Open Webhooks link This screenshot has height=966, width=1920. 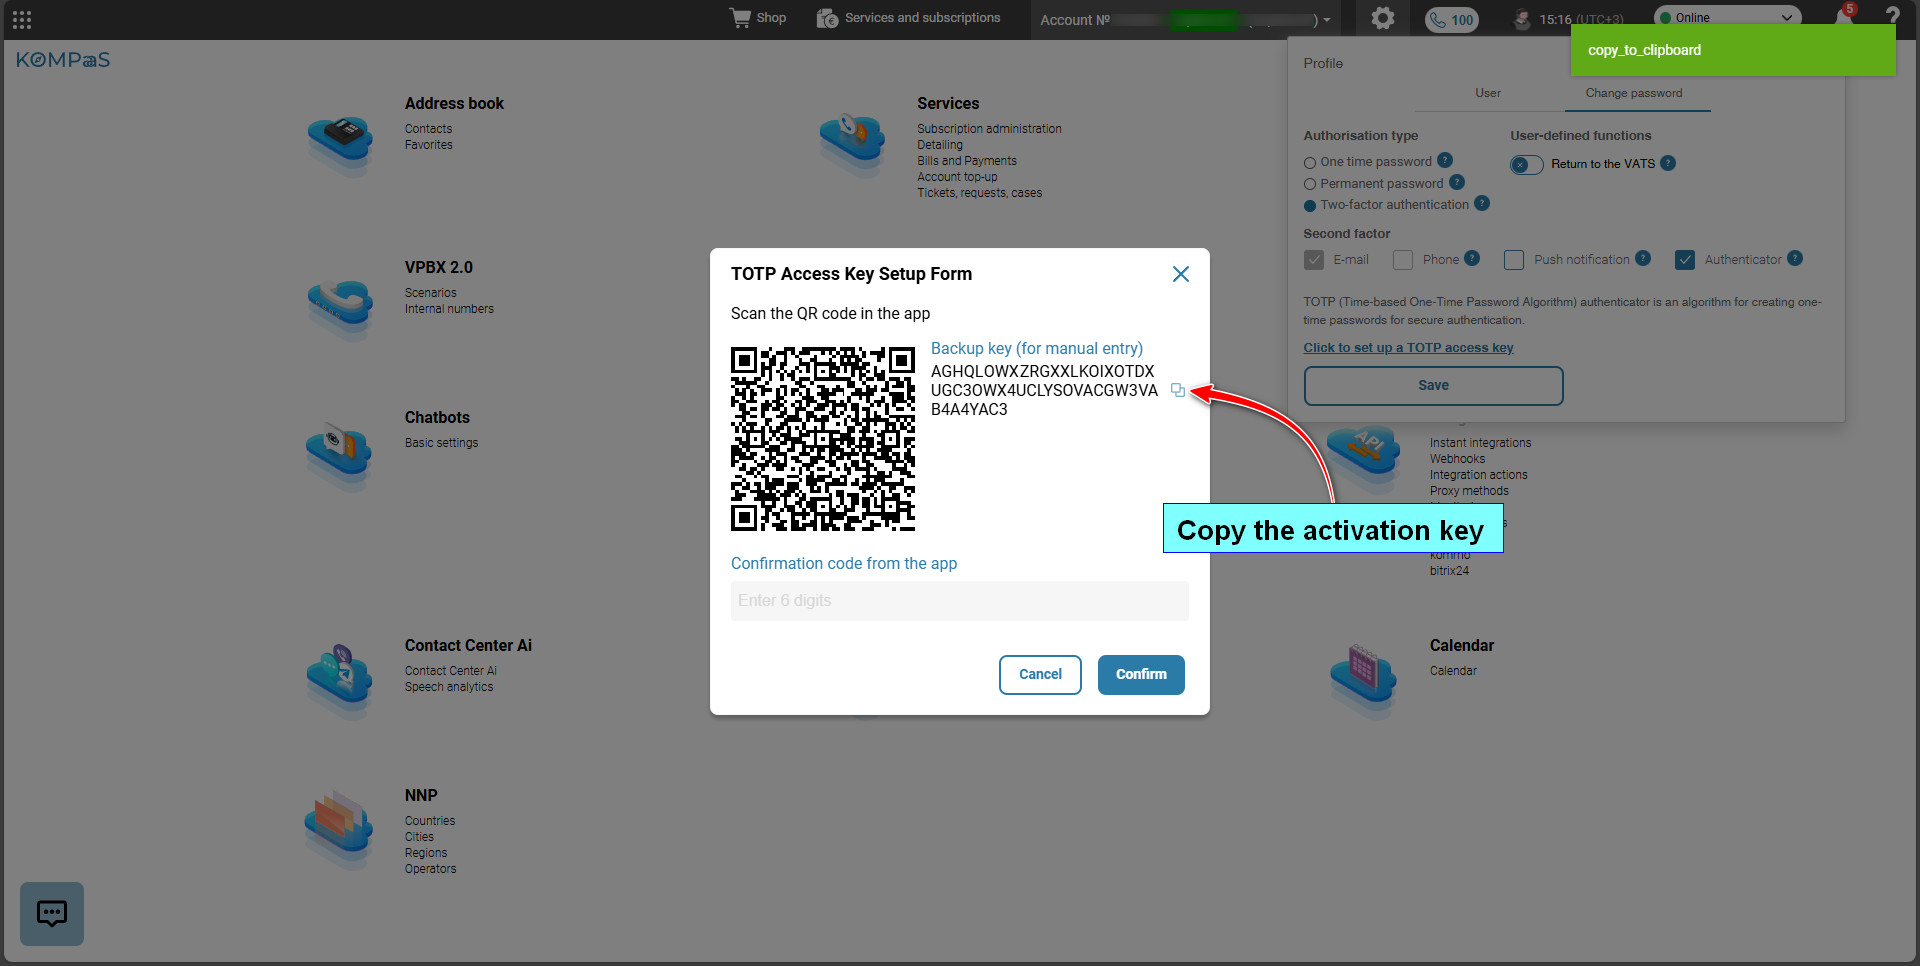pos(1457,459)
